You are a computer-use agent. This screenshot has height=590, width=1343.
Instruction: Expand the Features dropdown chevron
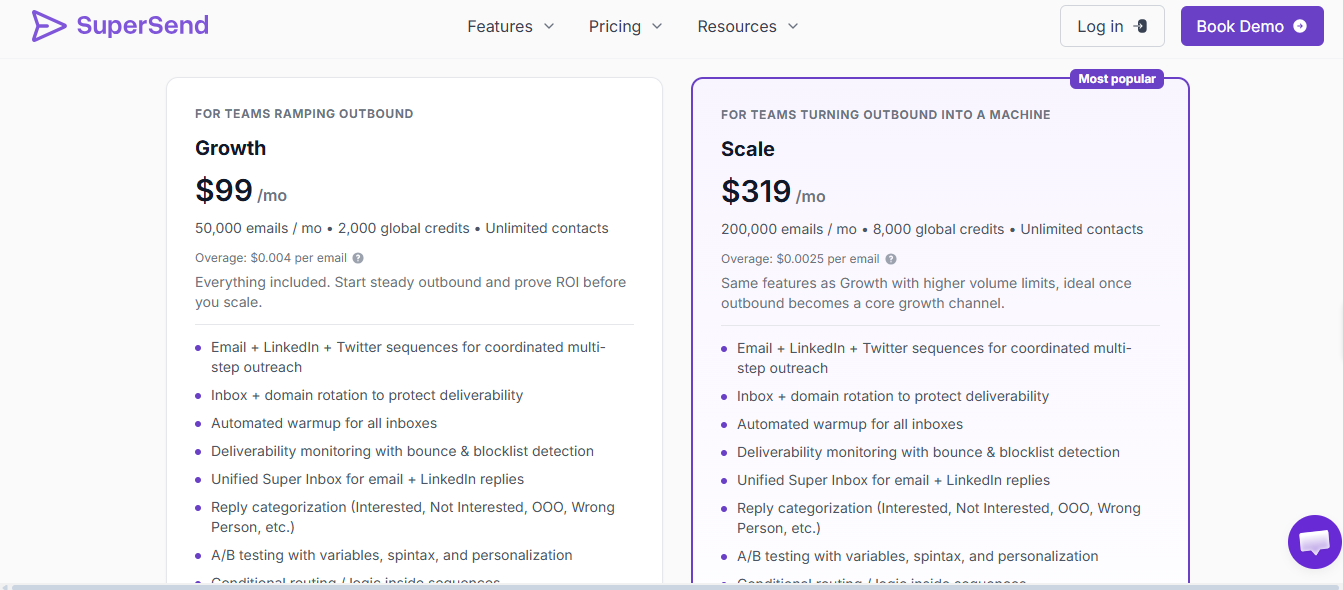click(x=550, y=27)
